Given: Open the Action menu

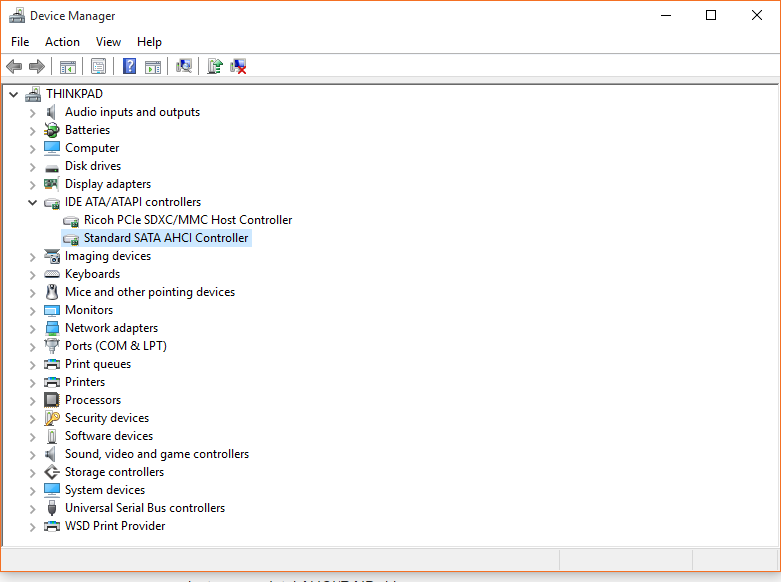Looking at the screenshot, I should pos(62,42).
